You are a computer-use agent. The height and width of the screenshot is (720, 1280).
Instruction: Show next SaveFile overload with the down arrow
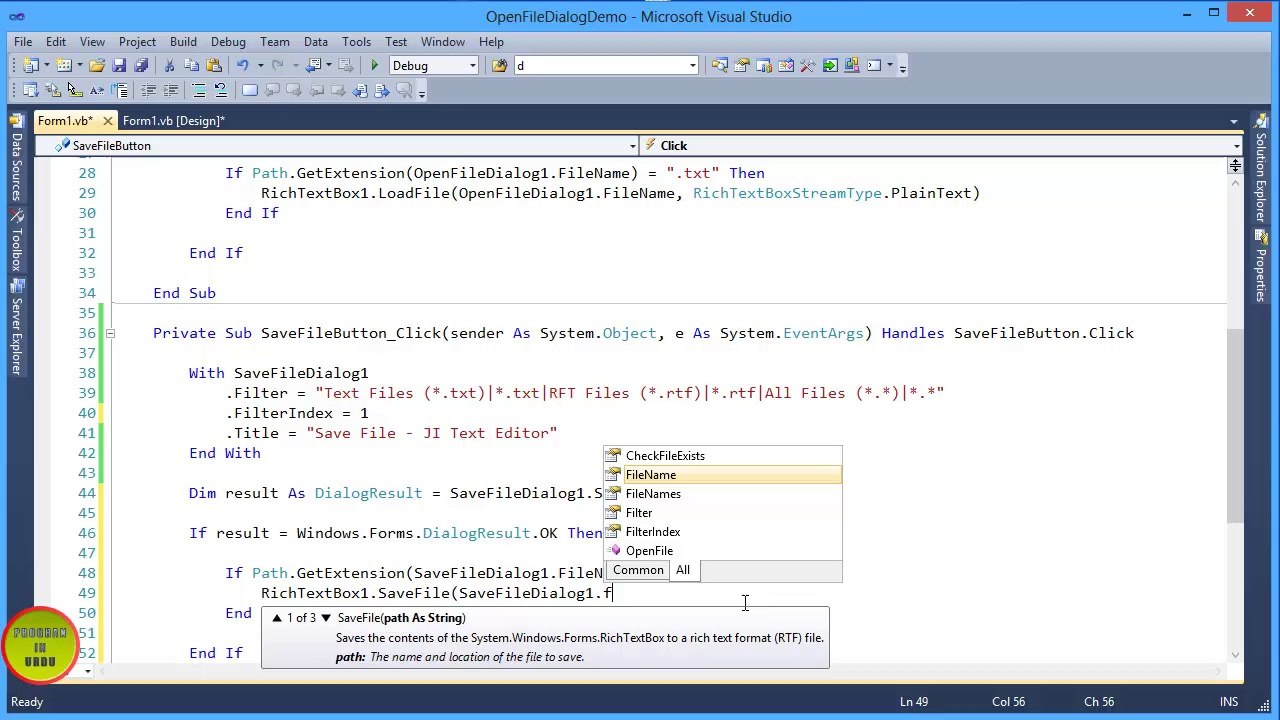click(x=325, y=618)
